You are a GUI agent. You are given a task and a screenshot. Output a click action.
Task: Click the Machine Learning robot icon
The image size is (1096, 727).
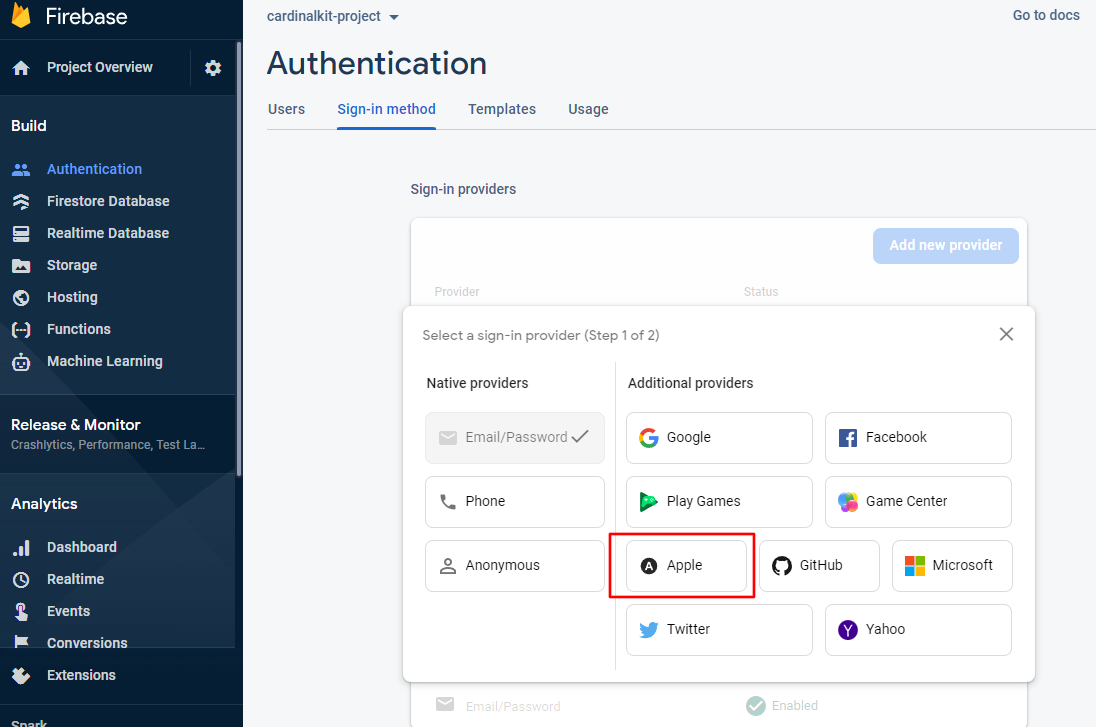point(21,362)
